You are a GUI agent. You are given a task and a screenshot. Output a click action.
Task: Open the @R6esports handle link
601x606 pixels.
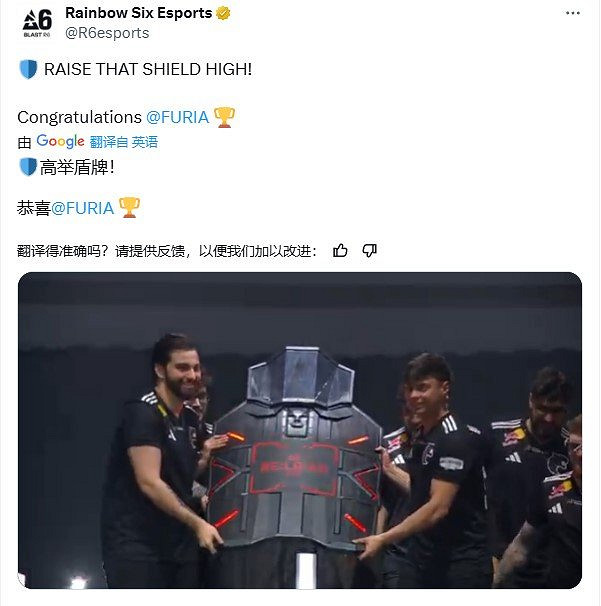tap(107, 33)
